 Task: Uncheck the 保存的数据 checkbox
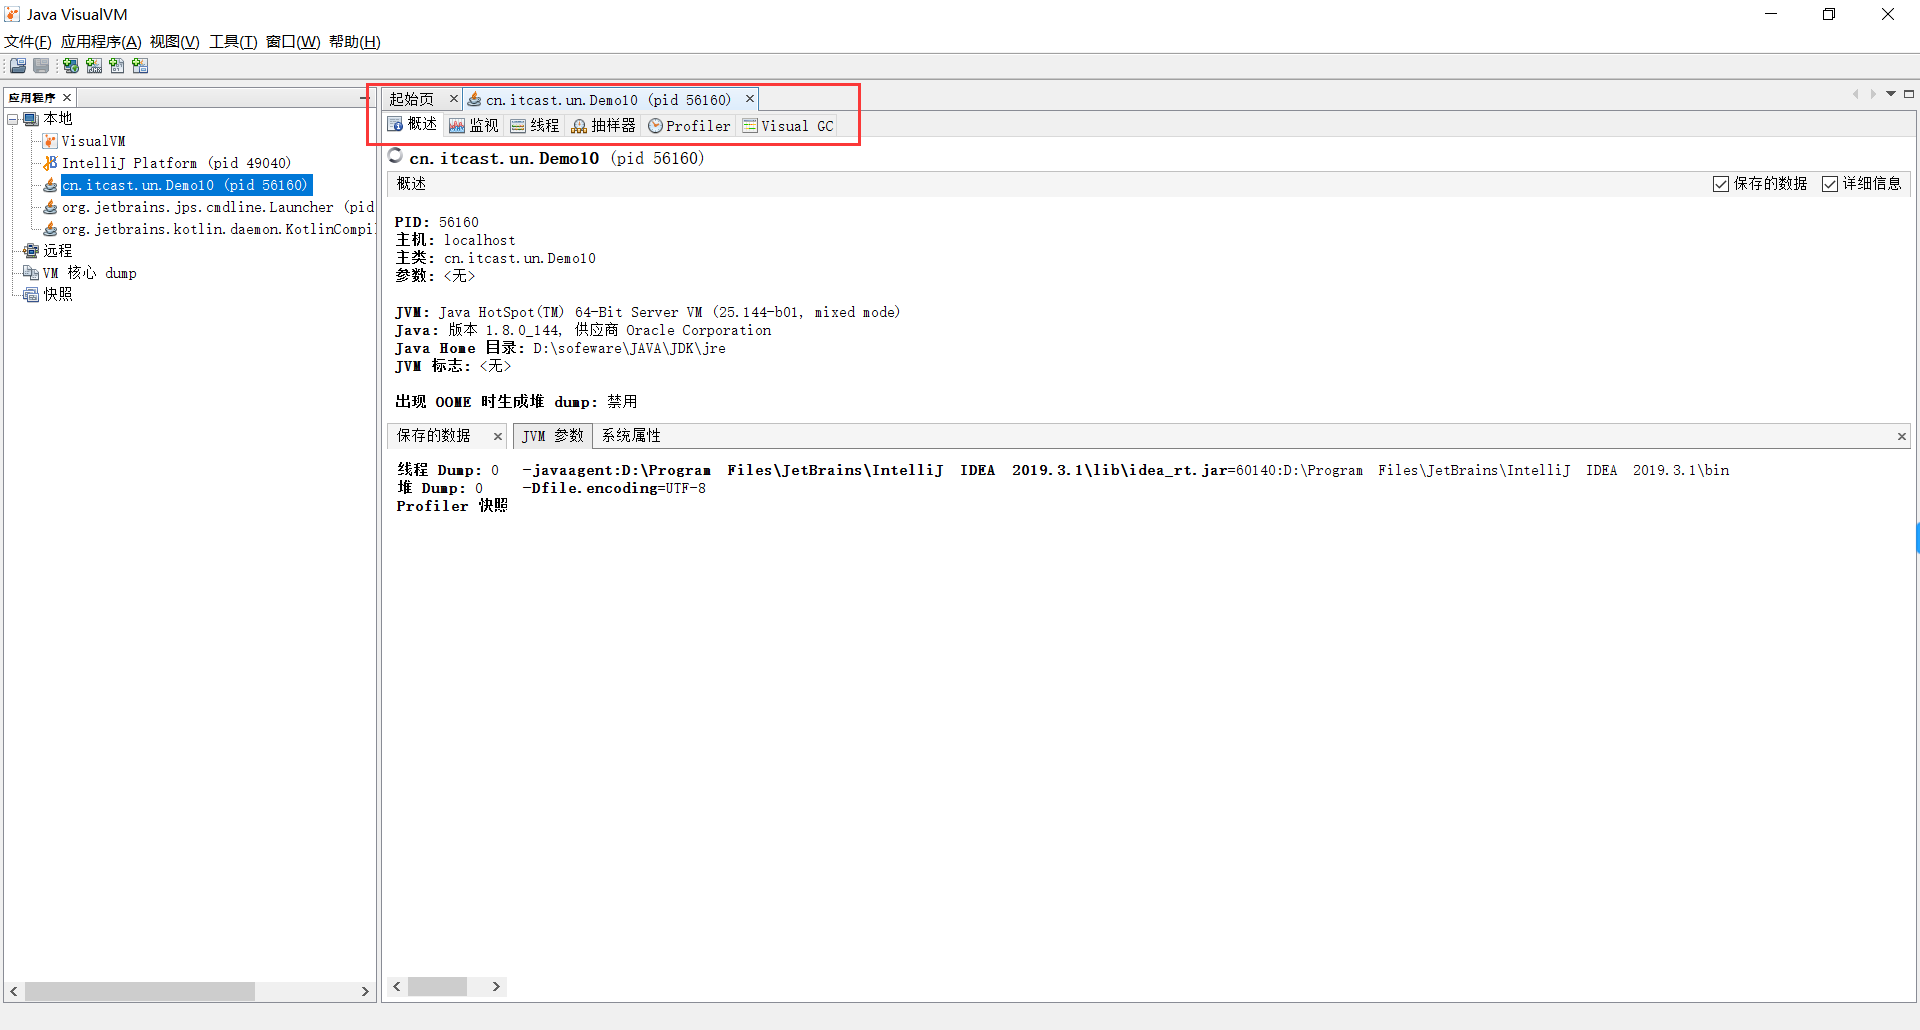click(1721, 184)
